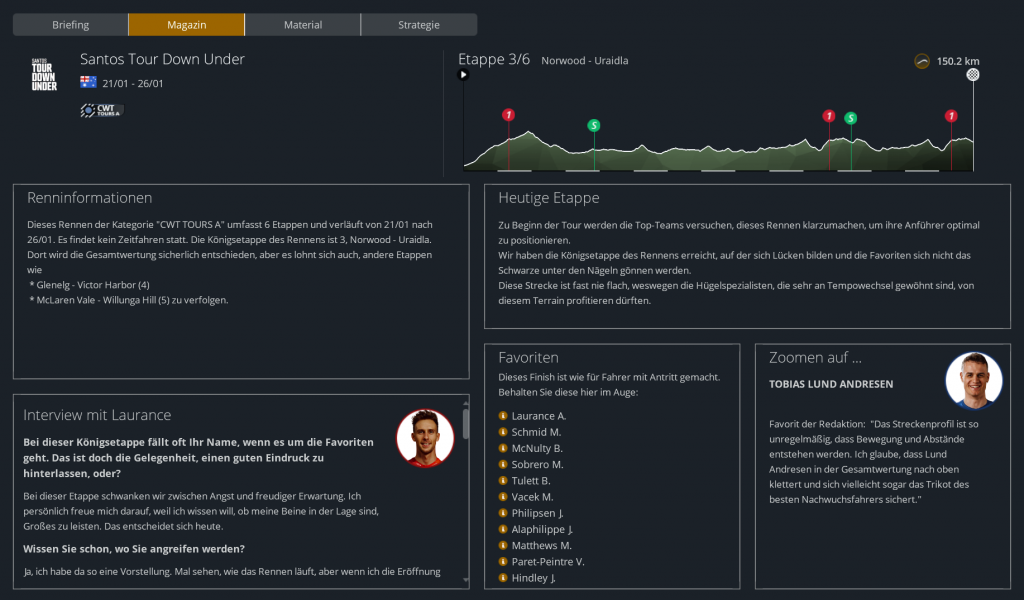Viewport: 1024px width, 600px height.
Task: Select the first green sprint marker
Action: (594, 126)
